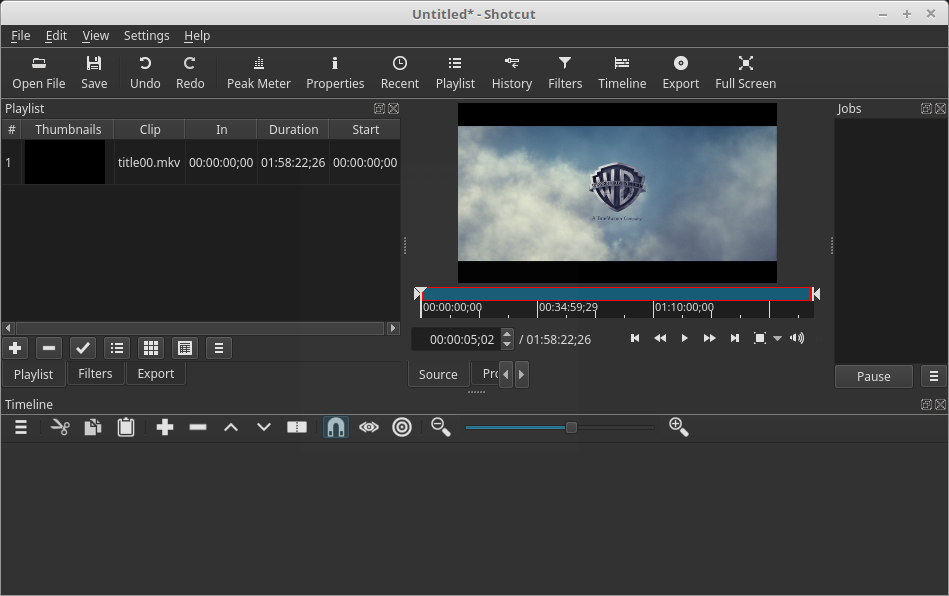The width and height of the screenshot is (949, 596).
Task: Remove selected playlist item with minus button
Action: (x=49, y=348)
